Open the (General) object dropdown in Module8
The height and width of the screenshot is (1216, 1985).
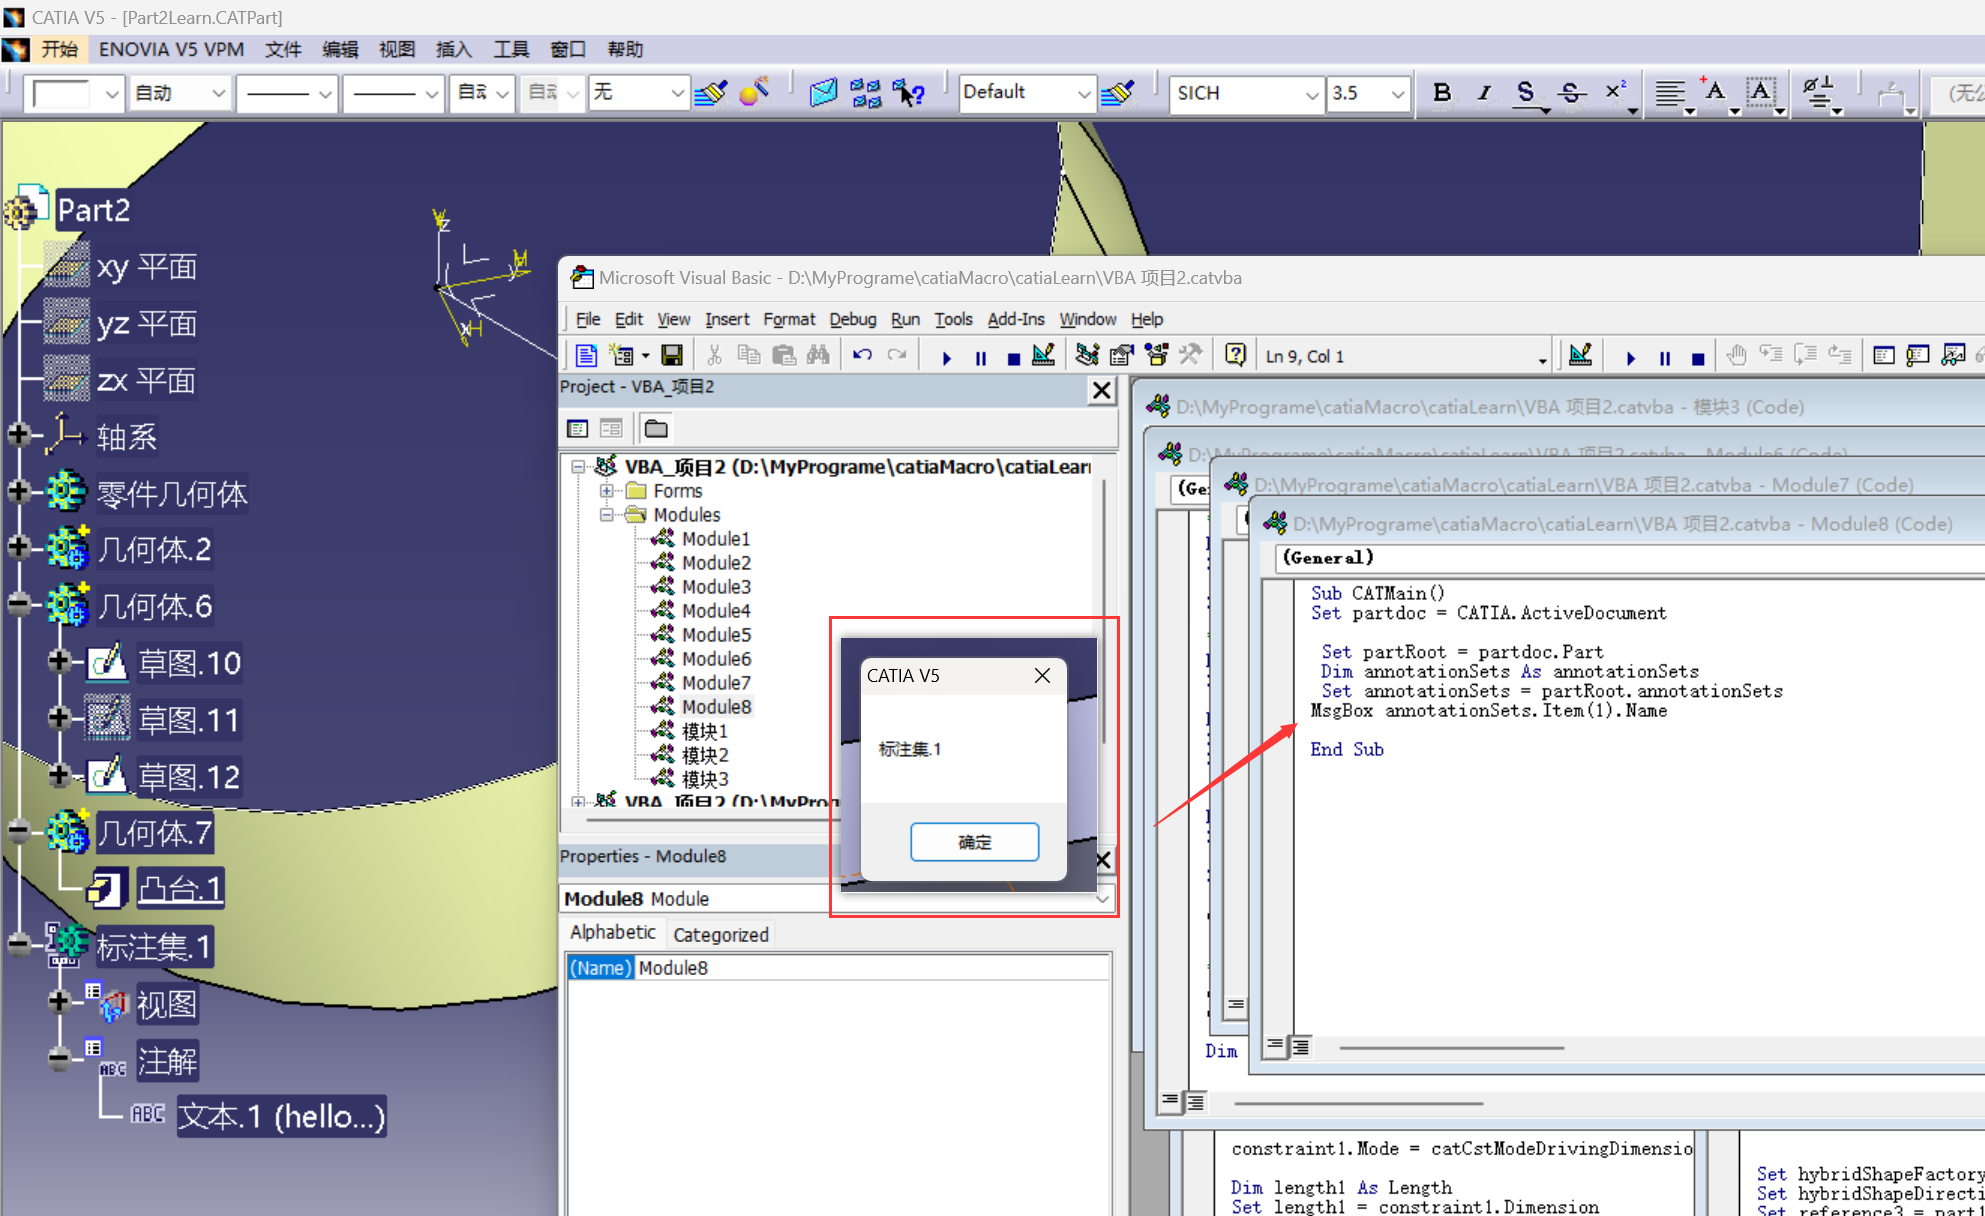[1630, 558]
